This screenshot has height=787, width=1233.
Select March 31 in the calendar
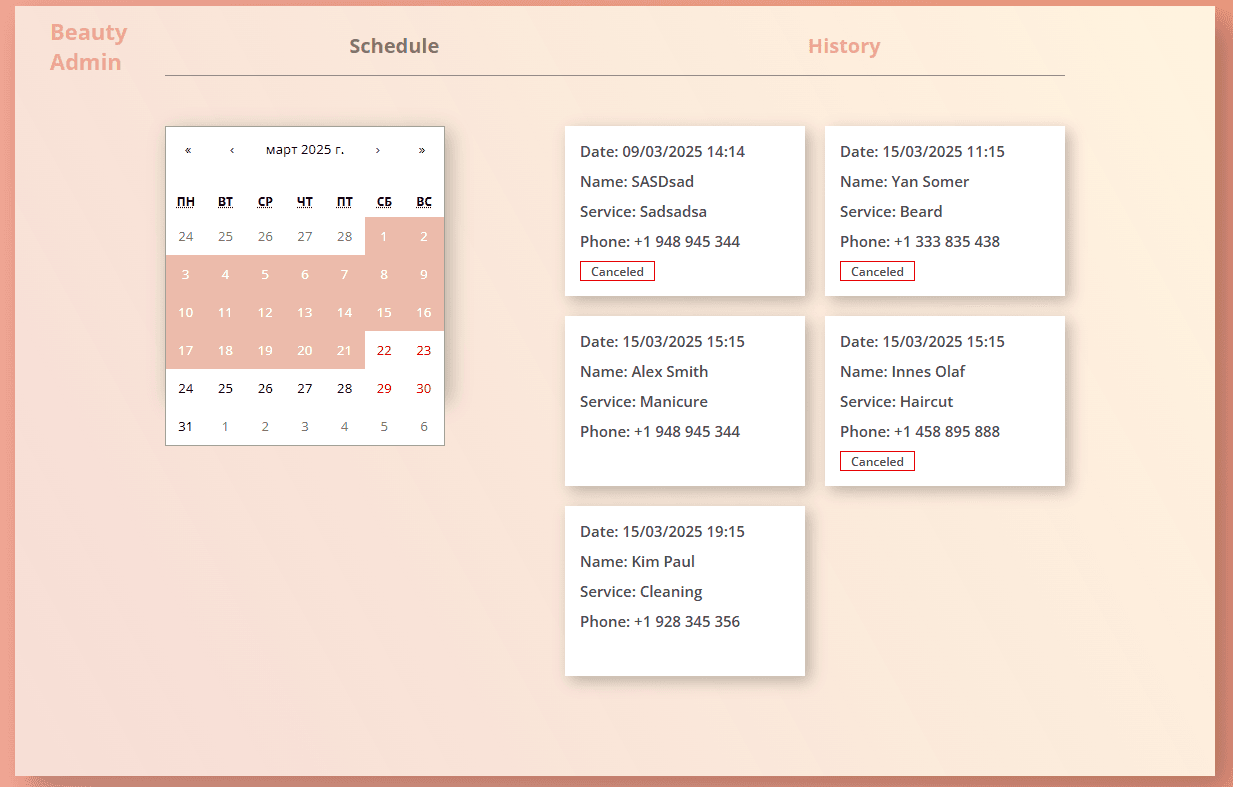pos(185,426)
